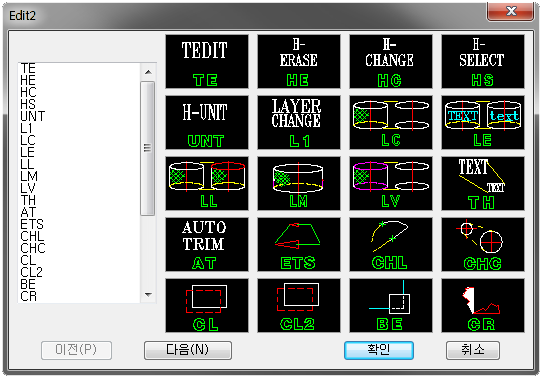
Task: Choose CHL entry in the list
Action: coord(32,236)
